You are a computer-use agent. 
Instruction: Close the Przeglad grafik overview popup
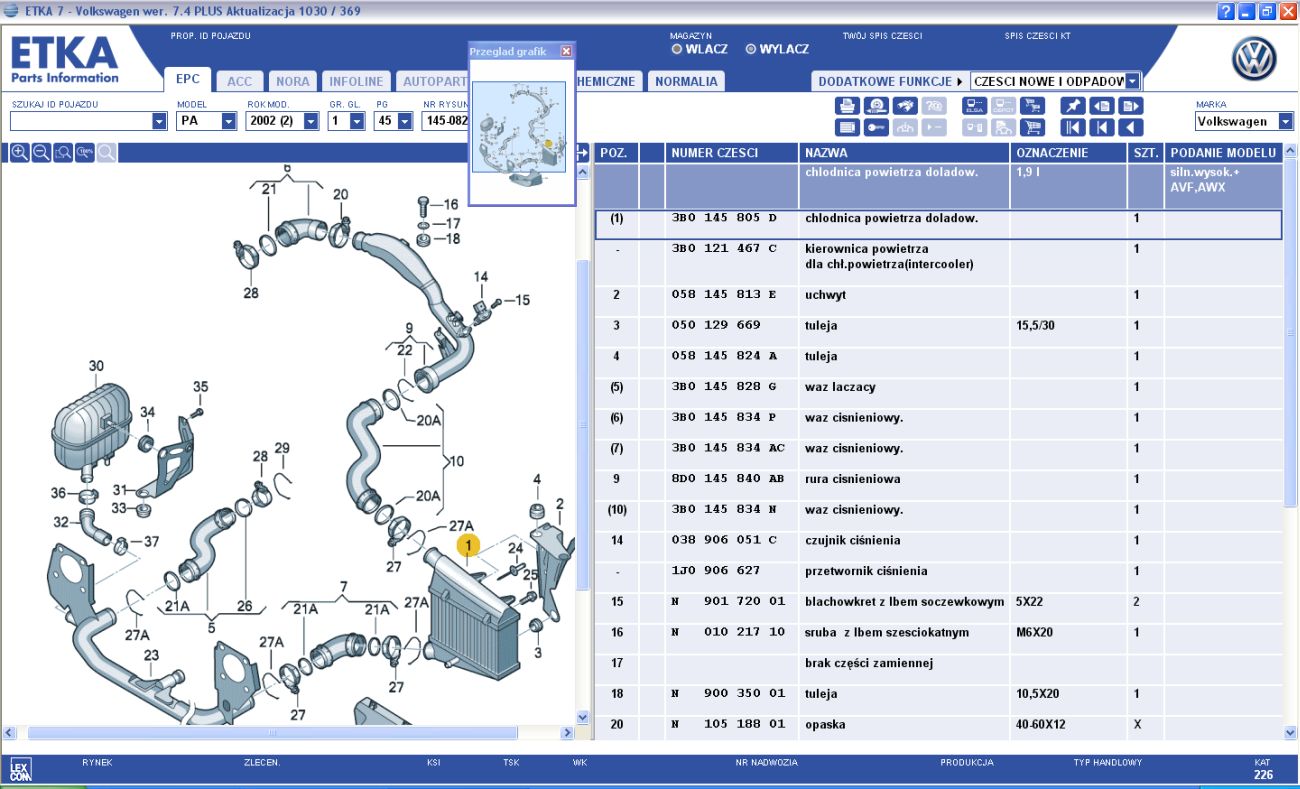pos(566,51)
